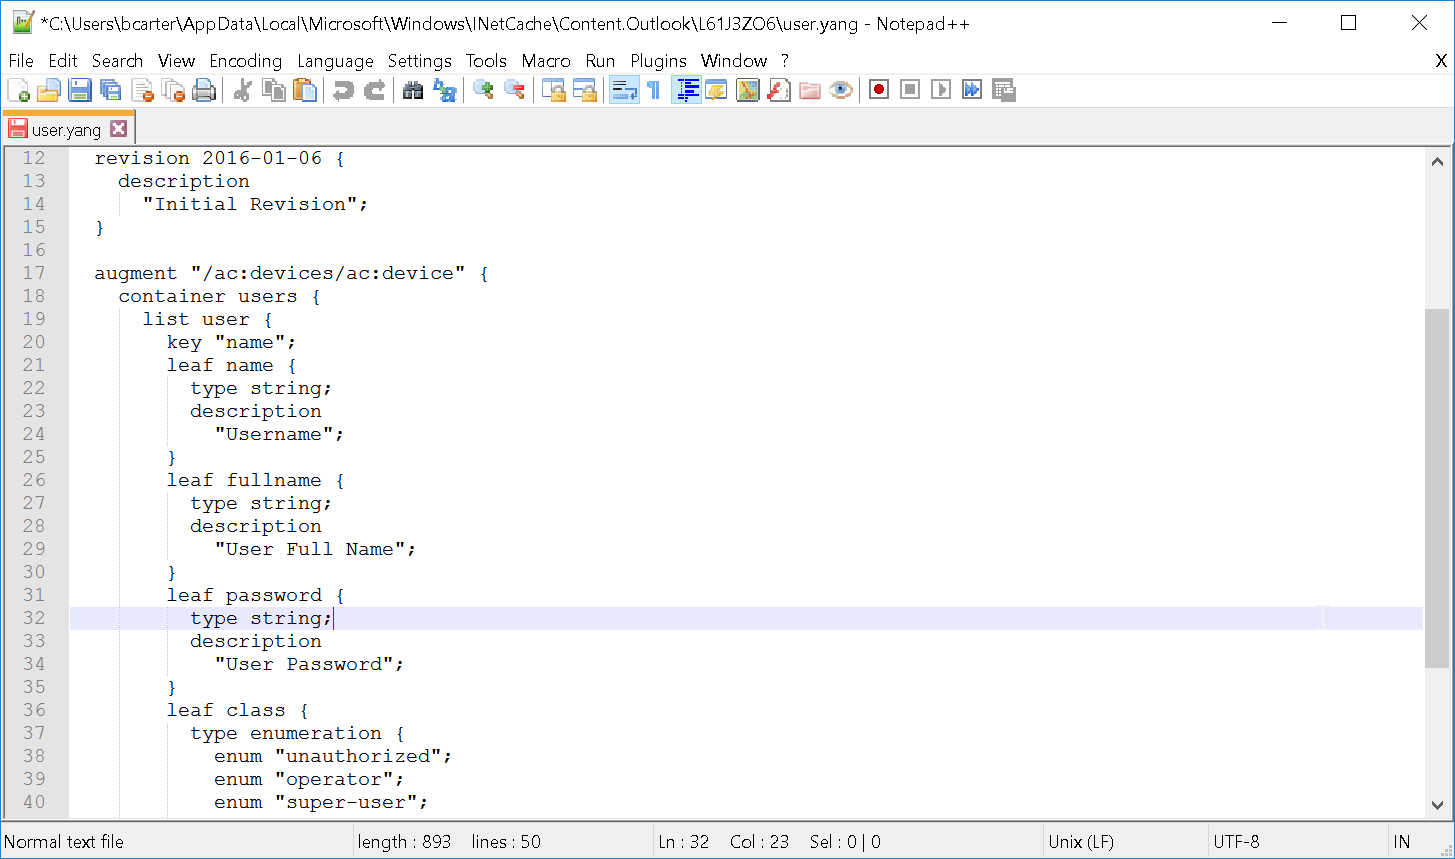Toggle synchronized vertical scrolling
The image size is (1455, 859).
pos(553,90)
